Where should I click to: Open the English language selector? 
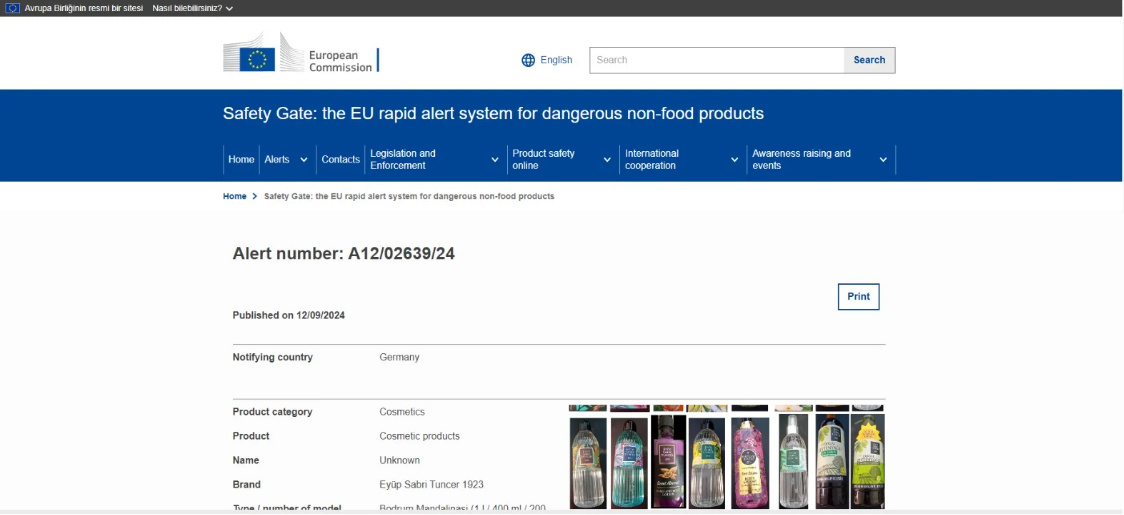pyautogui.click(x=547, y=60)
